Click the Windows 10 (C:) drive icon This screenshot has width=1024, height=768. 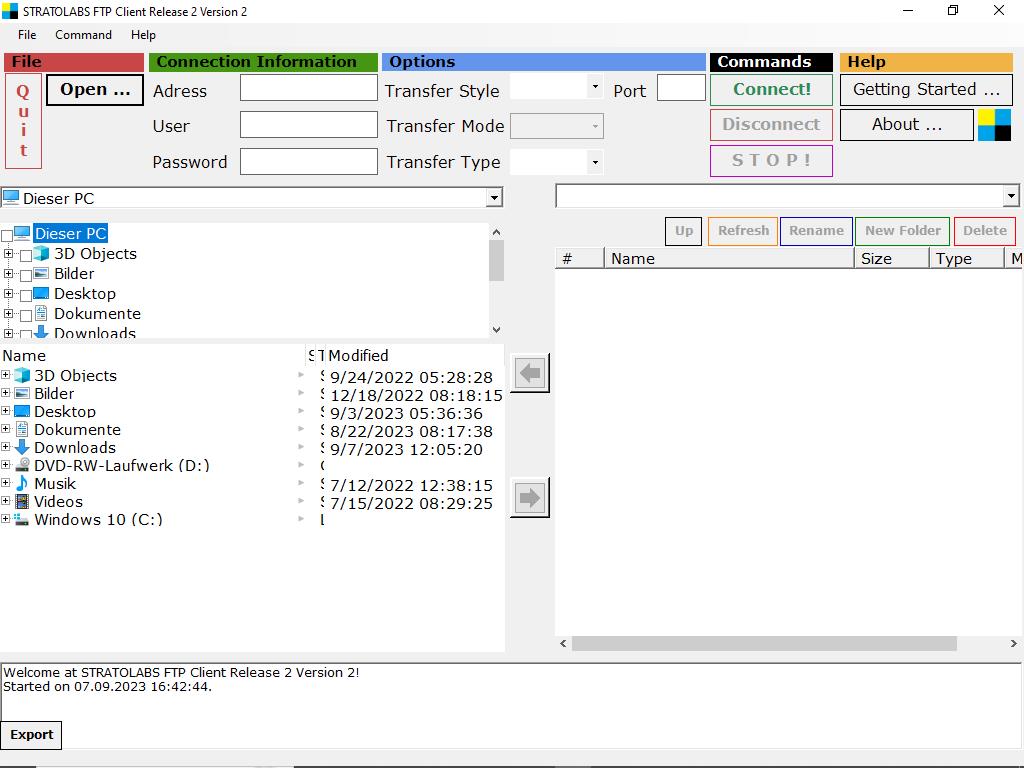22,519
